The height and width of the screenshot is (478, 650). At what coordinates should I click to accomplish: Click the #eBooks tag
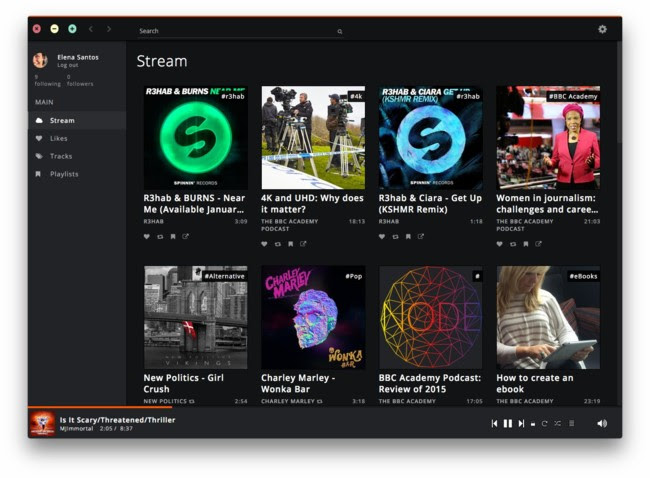[x=583, y=276]
